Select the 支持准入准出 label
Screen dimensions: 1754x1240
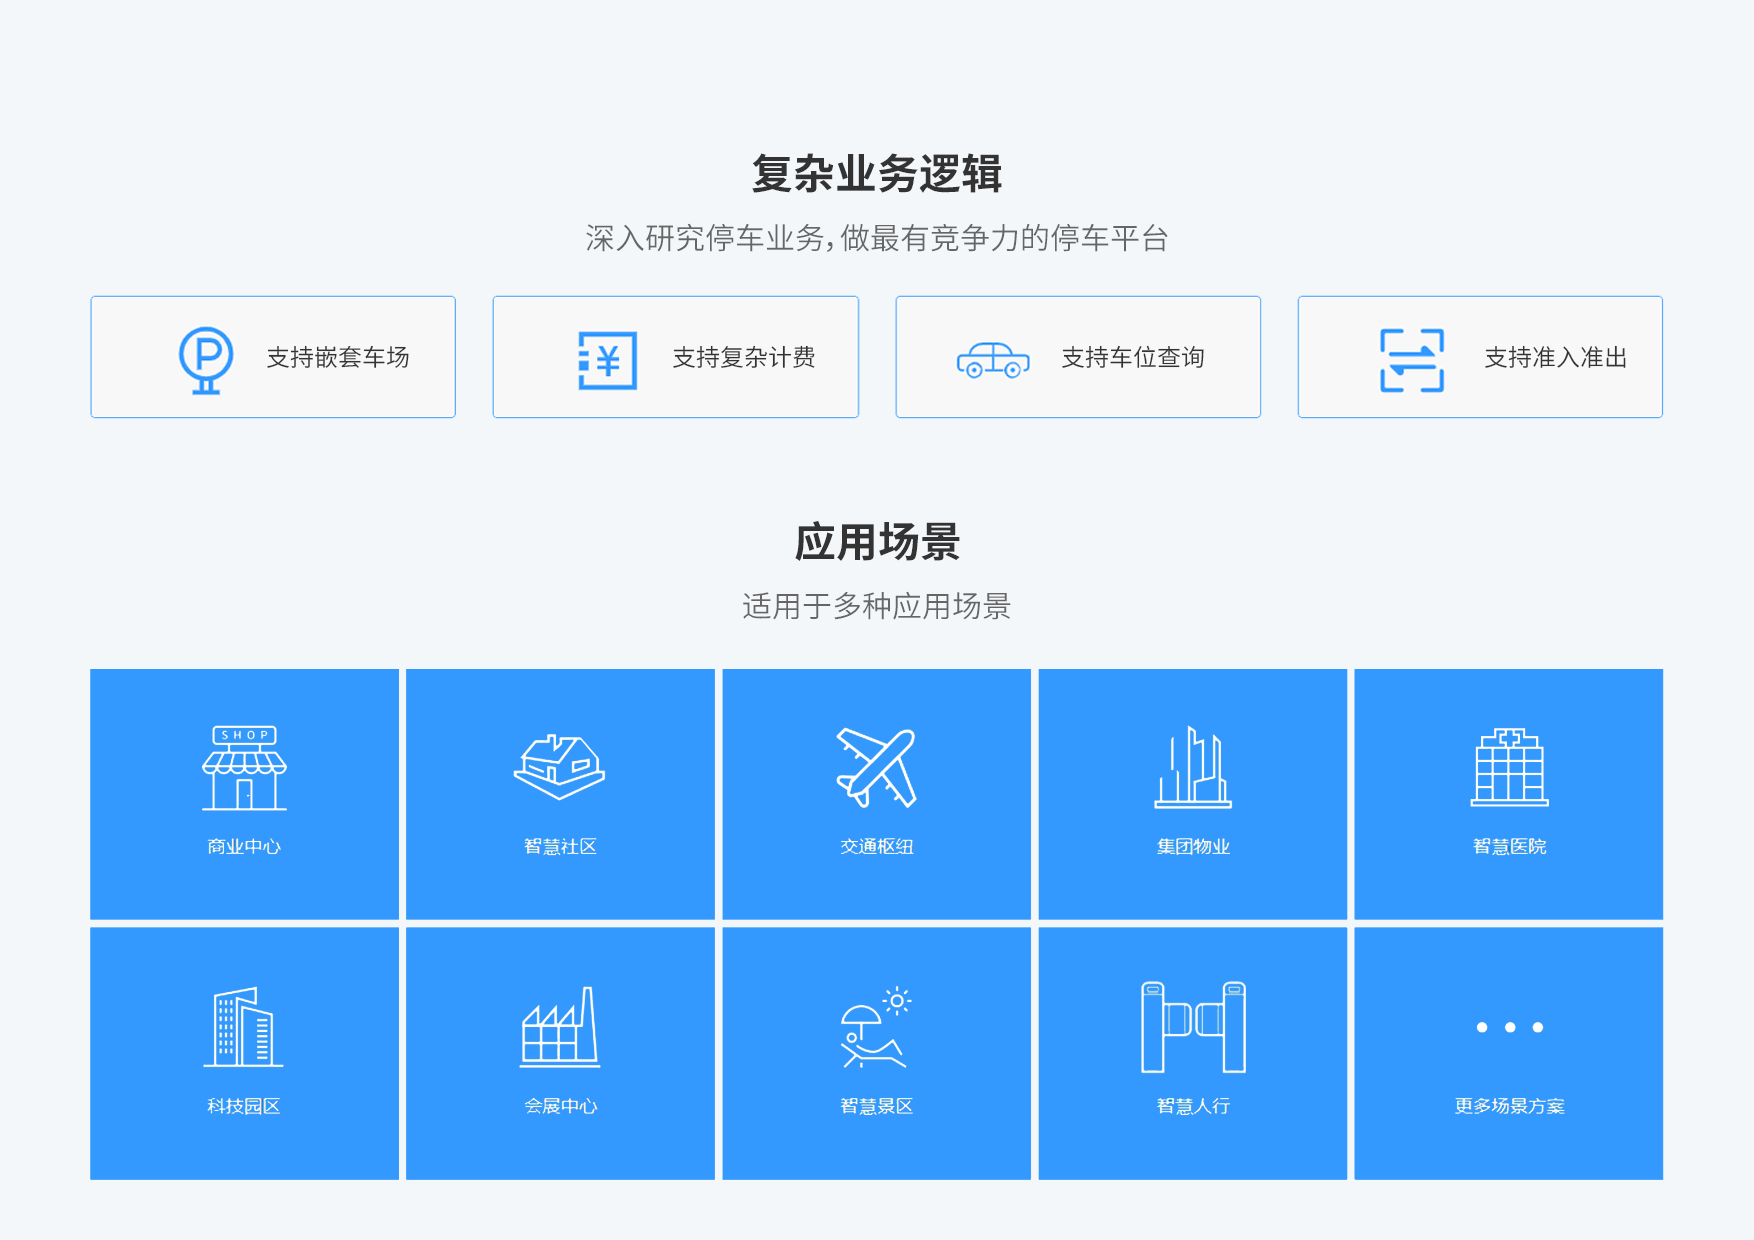1555,358
